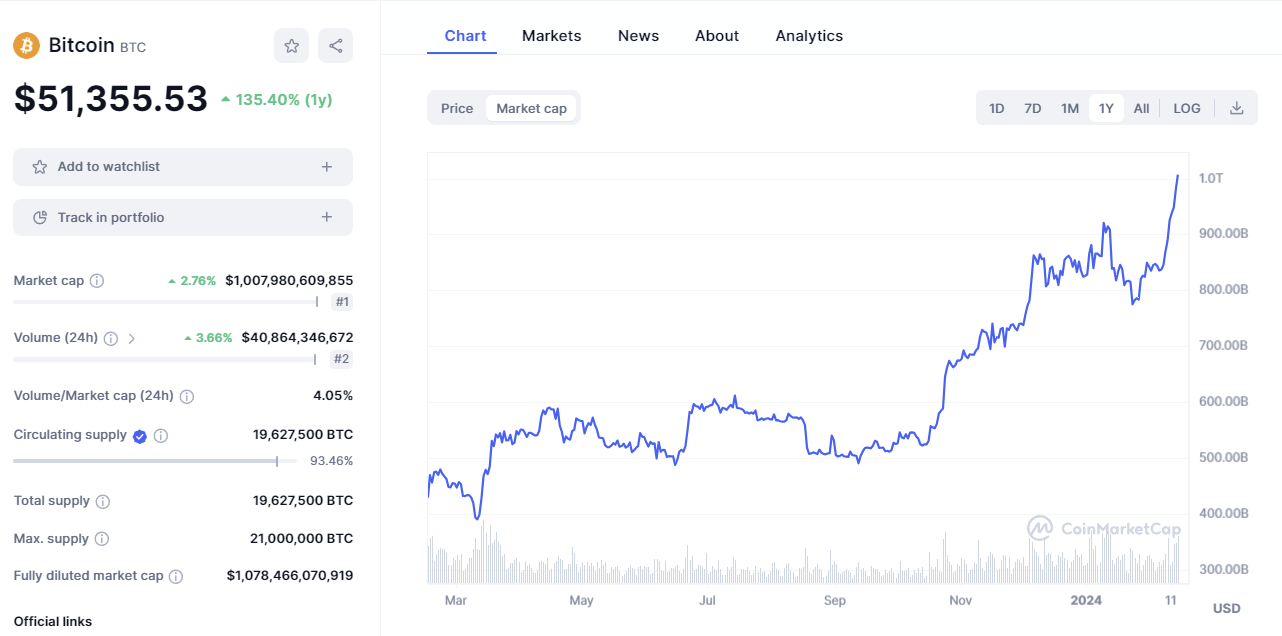1282x636 pixels.
Task: Click the verified badge next to Circulating supply
Action: point(140,436)
